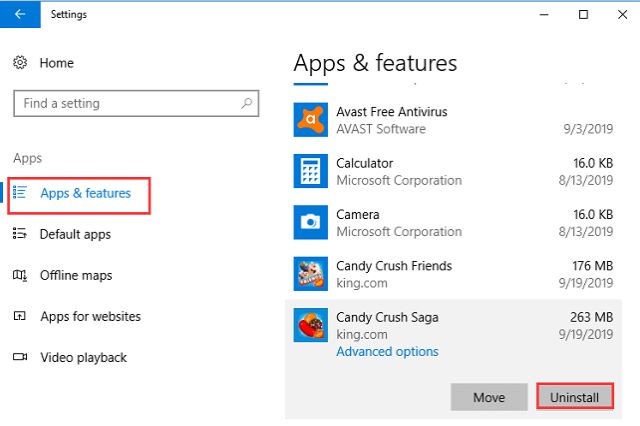The height and width of the screenshot is (426, 640).
Task: Open Home via the gear icon
Action: point(20,63)
